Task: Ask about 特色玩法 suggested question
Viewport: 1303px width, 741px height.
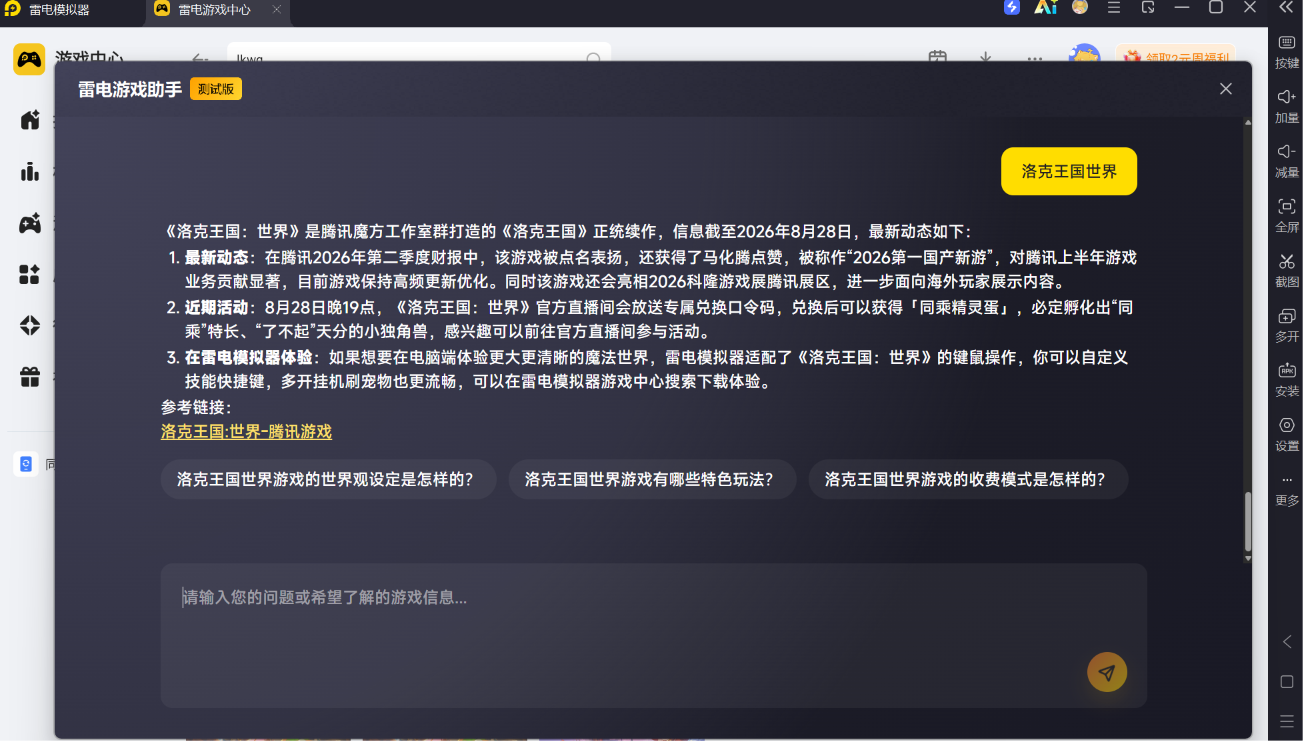Action: [x=652, y=479]
